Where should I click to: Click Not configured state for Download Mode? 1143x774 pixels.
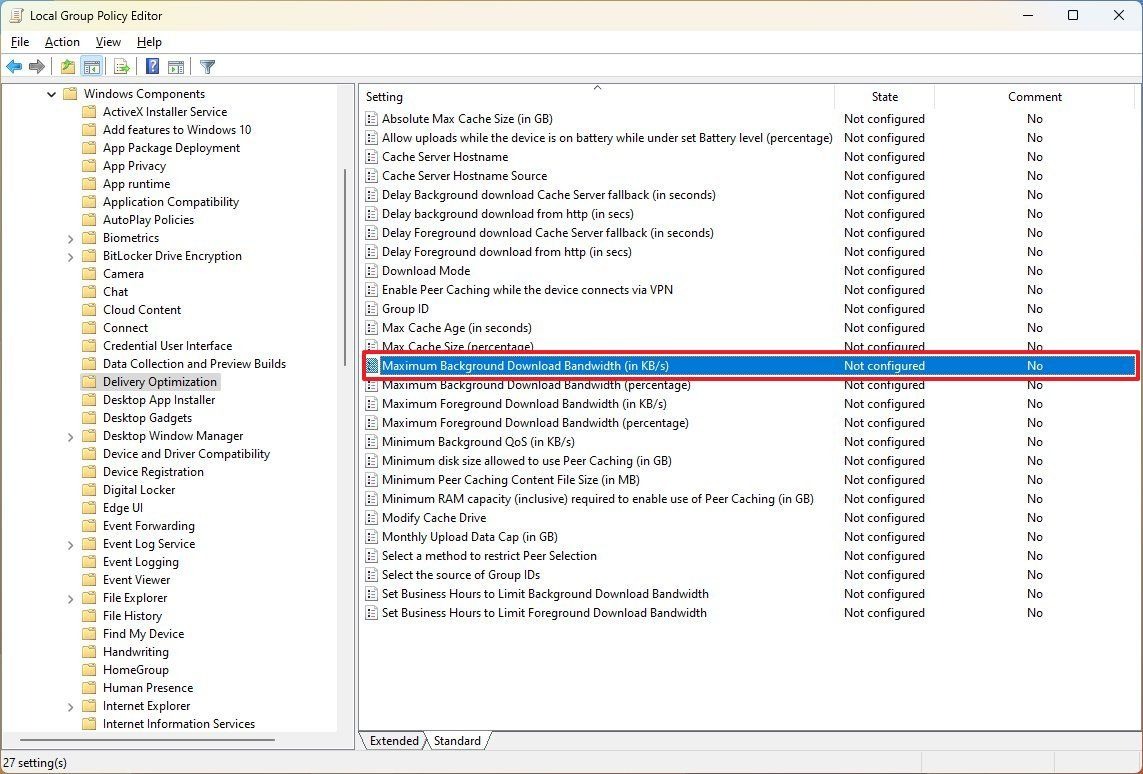pos(883,271)
